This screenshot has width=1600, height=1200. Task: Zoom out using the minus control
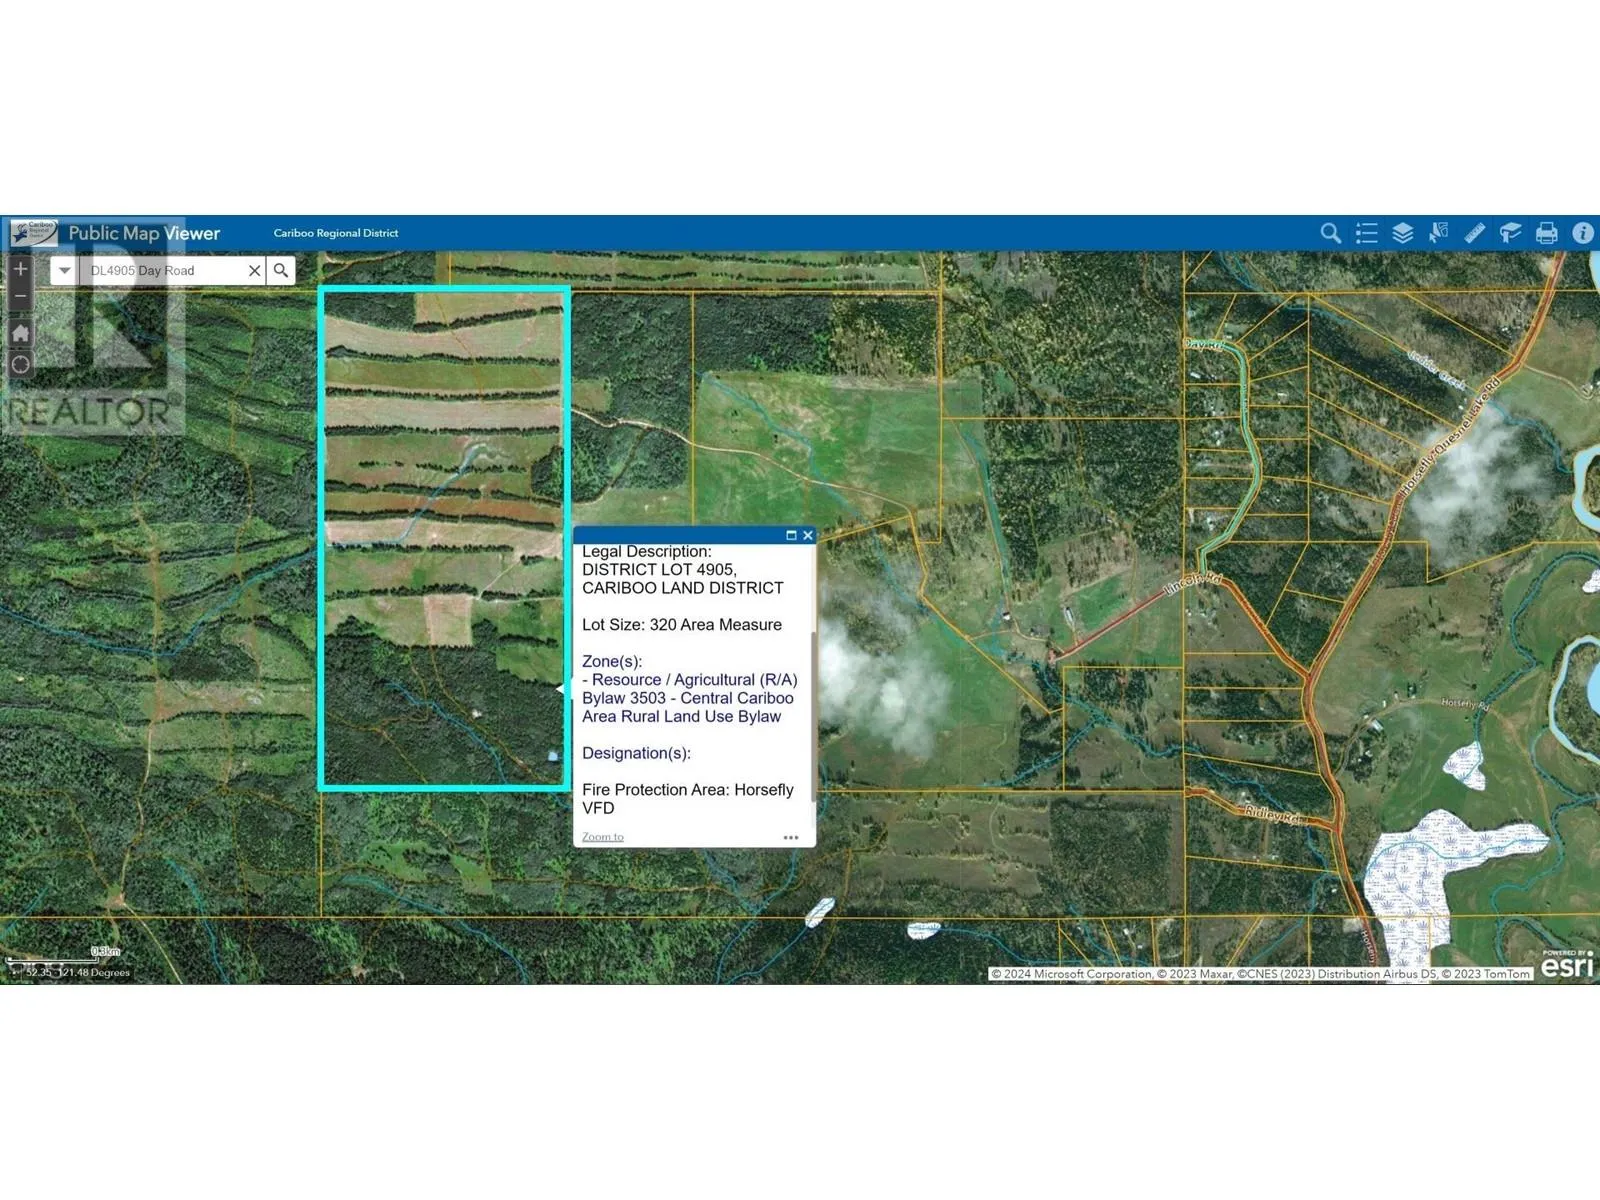20,296
